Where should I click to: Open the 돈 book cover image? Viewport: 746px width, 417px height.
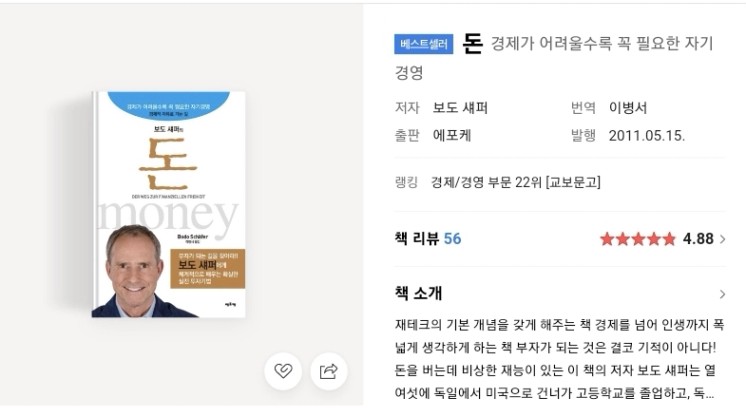click(168, 204)
